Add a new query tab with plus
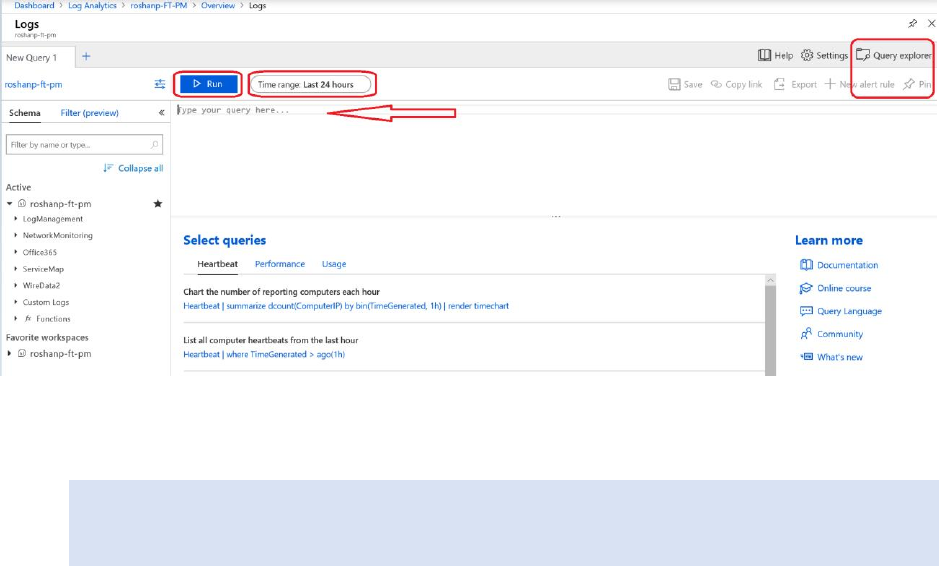This screenshot has height=566, width=939. 86,56
